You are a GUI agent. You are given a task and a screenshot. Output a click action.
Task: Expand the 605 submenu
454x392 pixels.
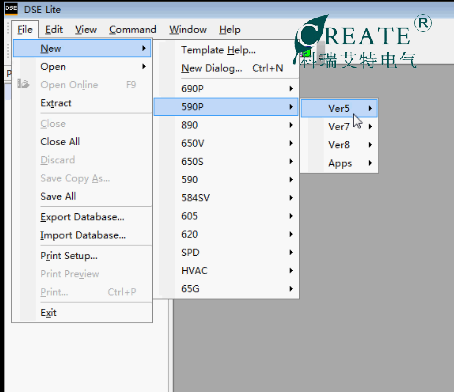(x=226, y=216)
